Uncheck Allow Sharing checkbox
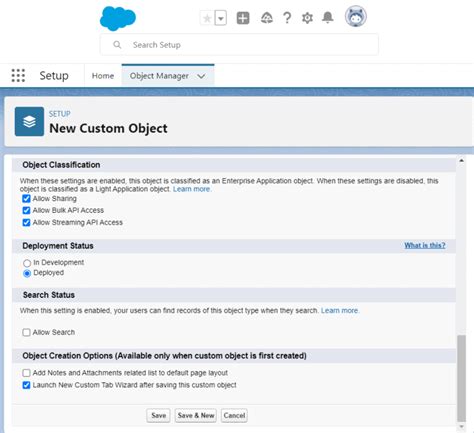 26,199
